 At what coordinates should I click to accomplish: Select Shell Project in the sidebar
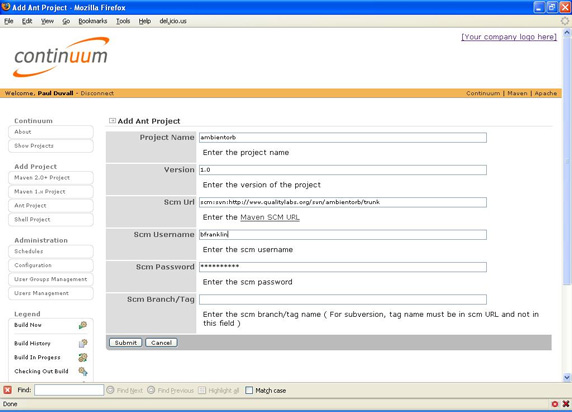pyautogui.click(x=51, y=219)
